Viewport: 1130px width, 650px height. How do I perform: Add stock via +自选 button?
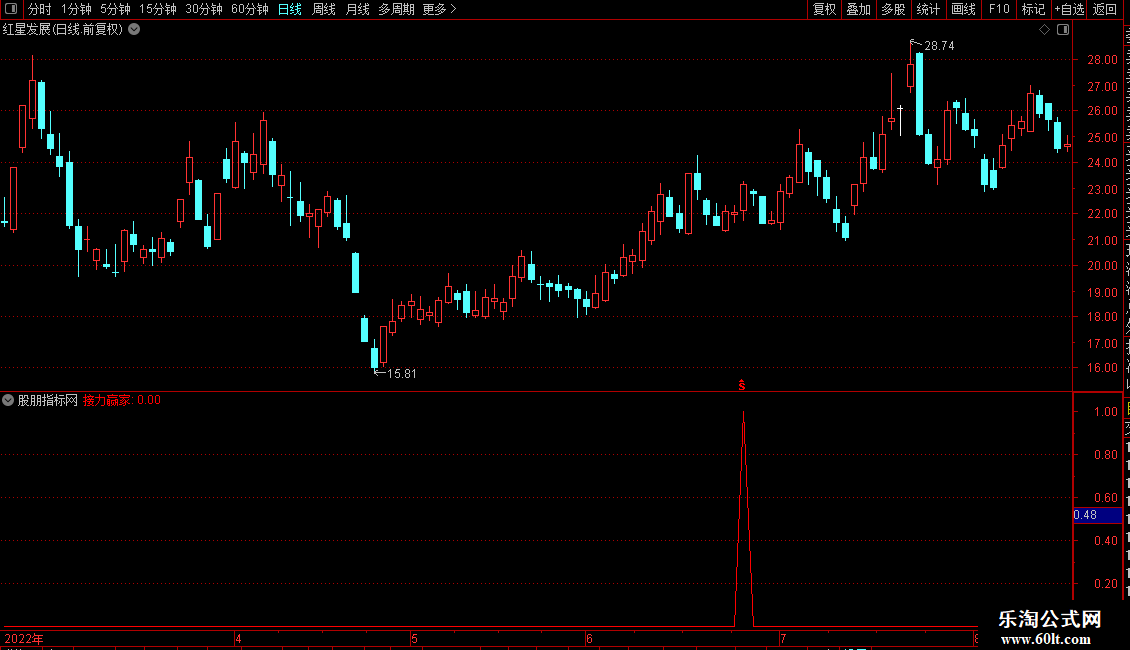point(1069,9)
